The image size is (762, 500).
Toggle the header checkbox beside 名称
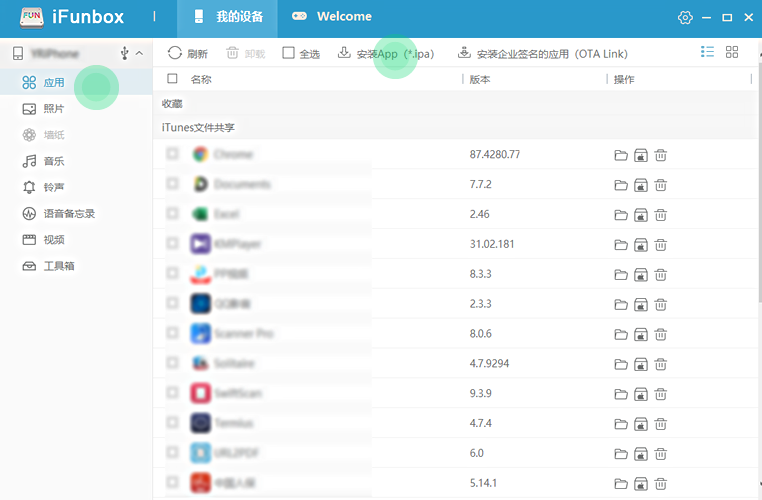[173, 79]
